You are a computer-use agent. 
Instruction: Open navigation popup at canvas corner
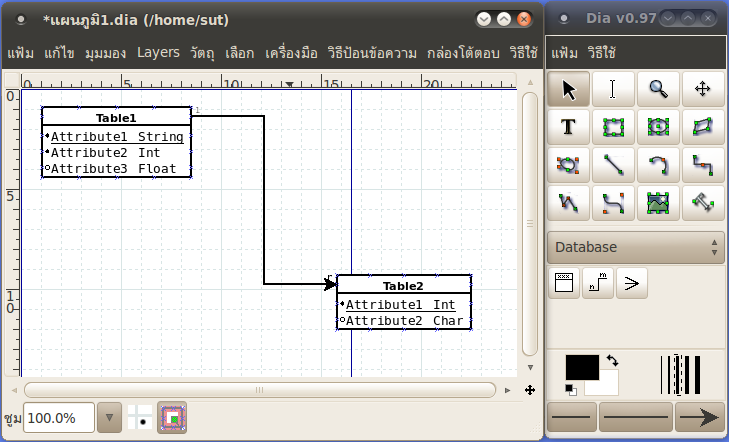pos(530,390)
